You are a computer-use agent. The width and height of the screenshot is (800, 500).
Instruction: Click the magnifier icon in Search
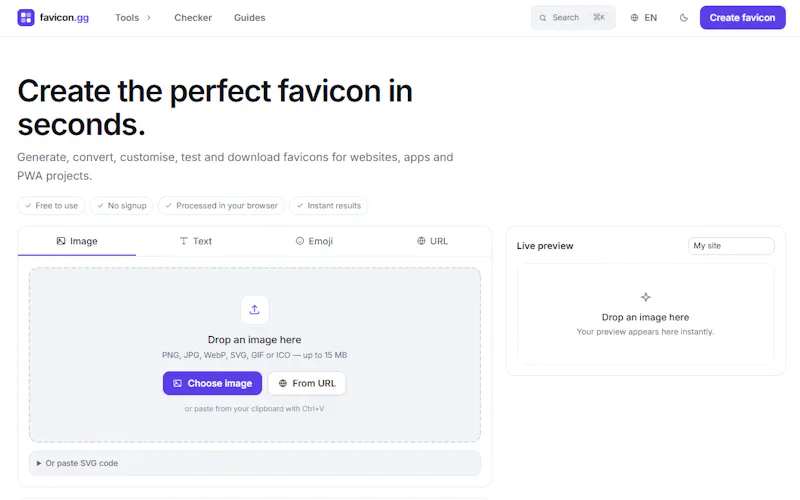(x=542, y=18)
